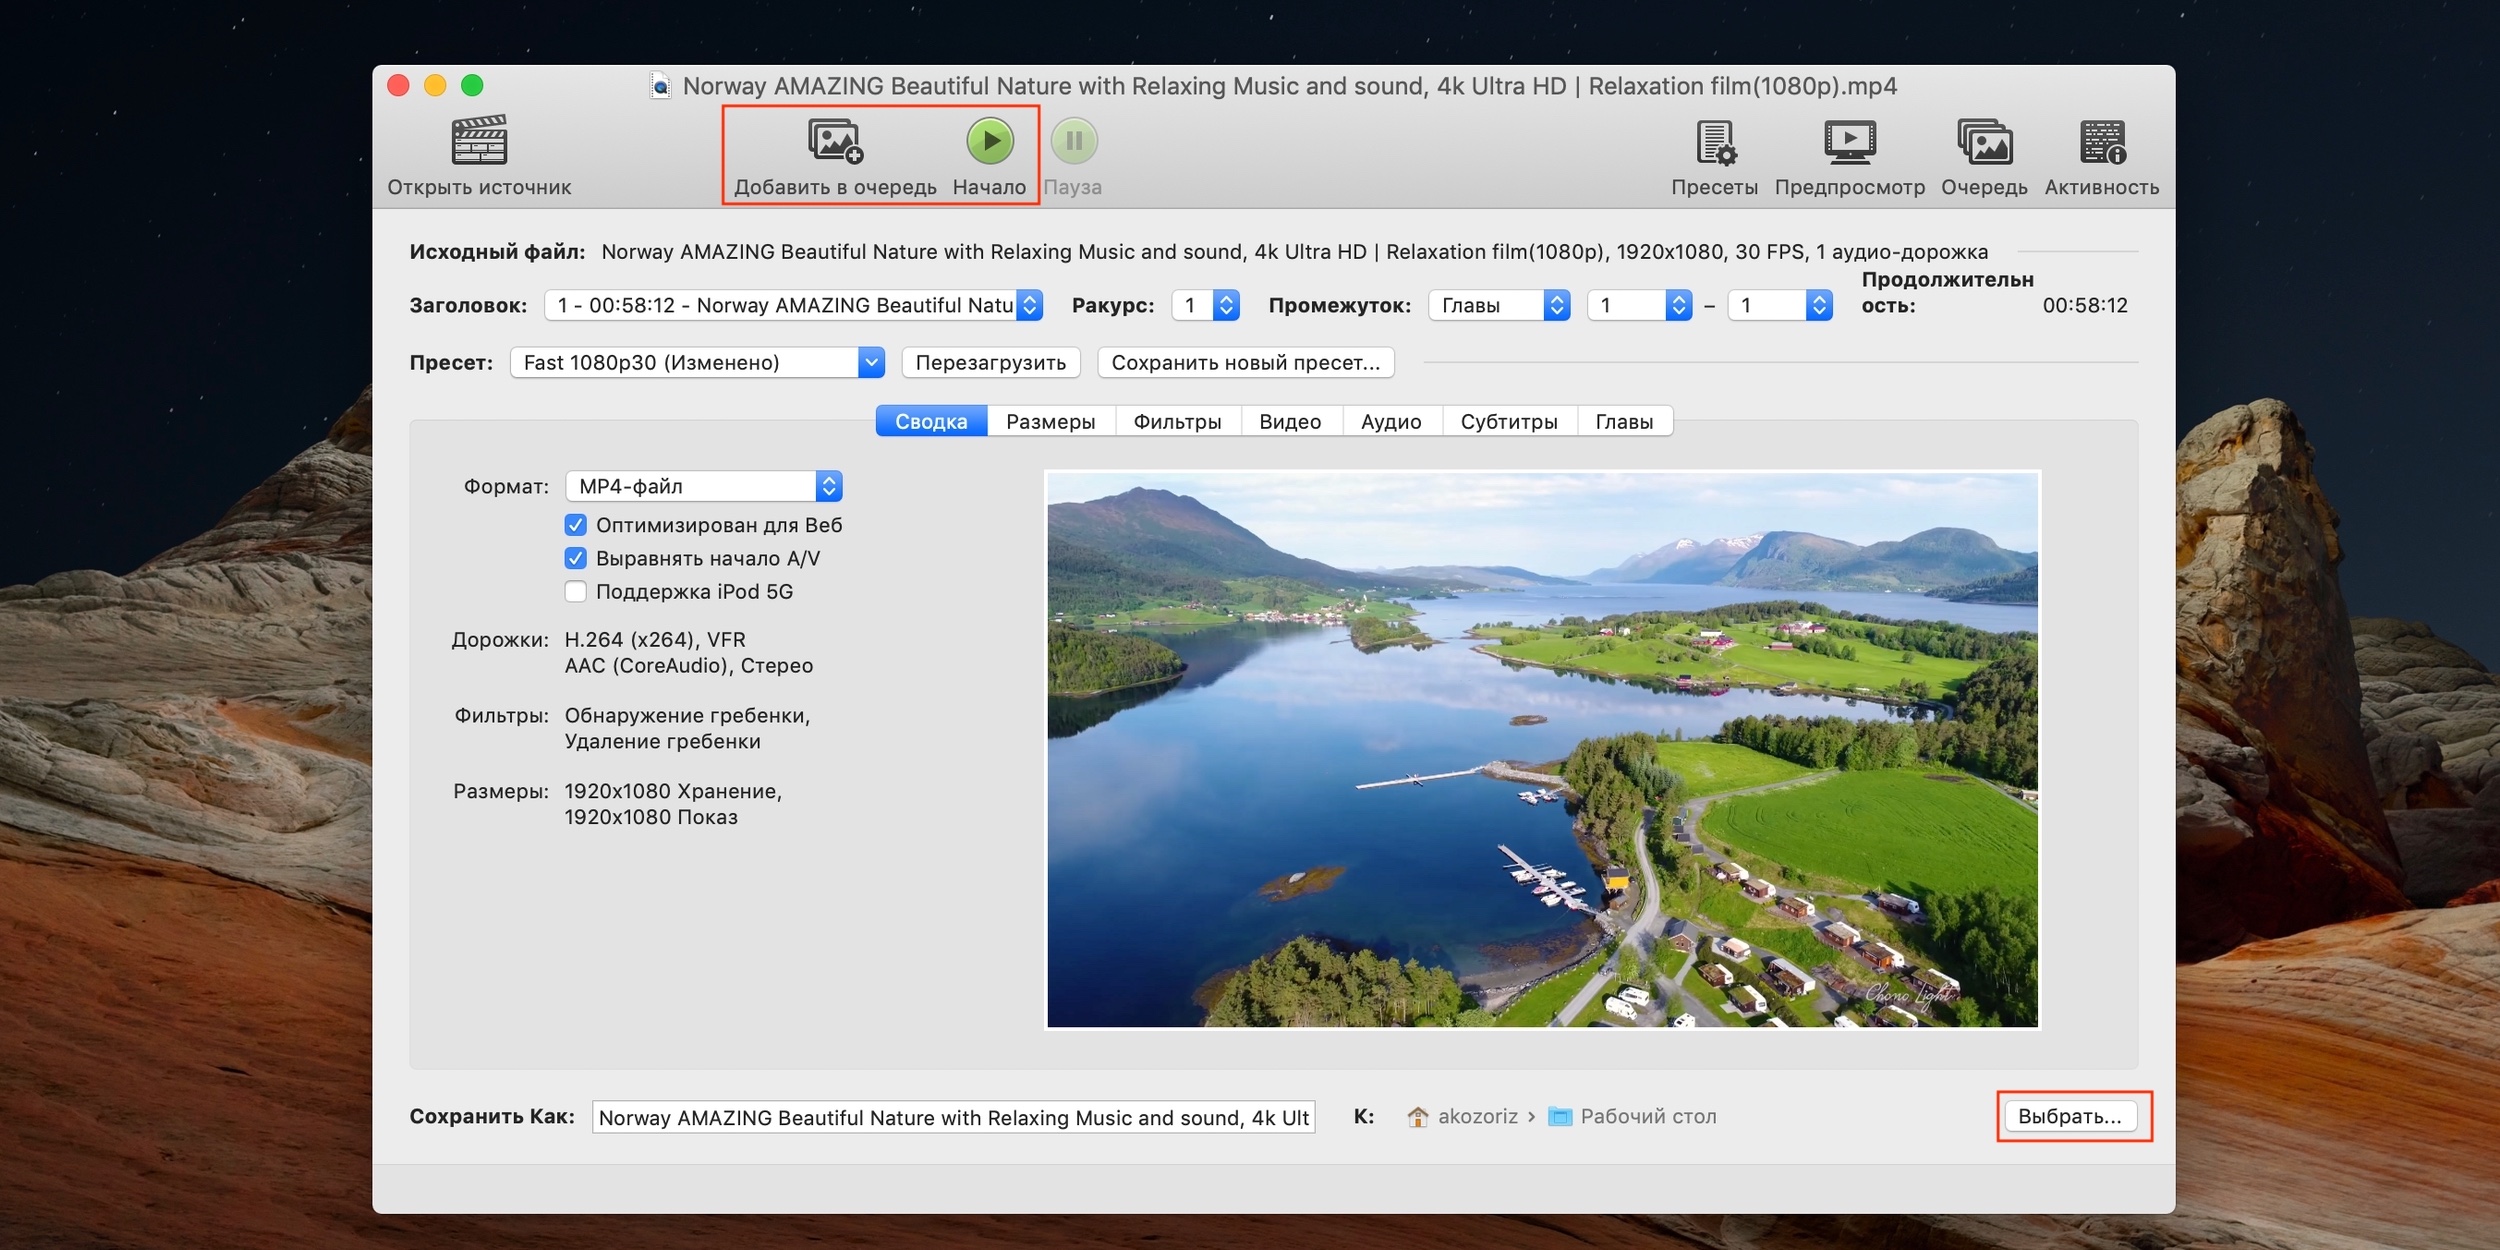Open the Activity log icon

click(2102, 142)
